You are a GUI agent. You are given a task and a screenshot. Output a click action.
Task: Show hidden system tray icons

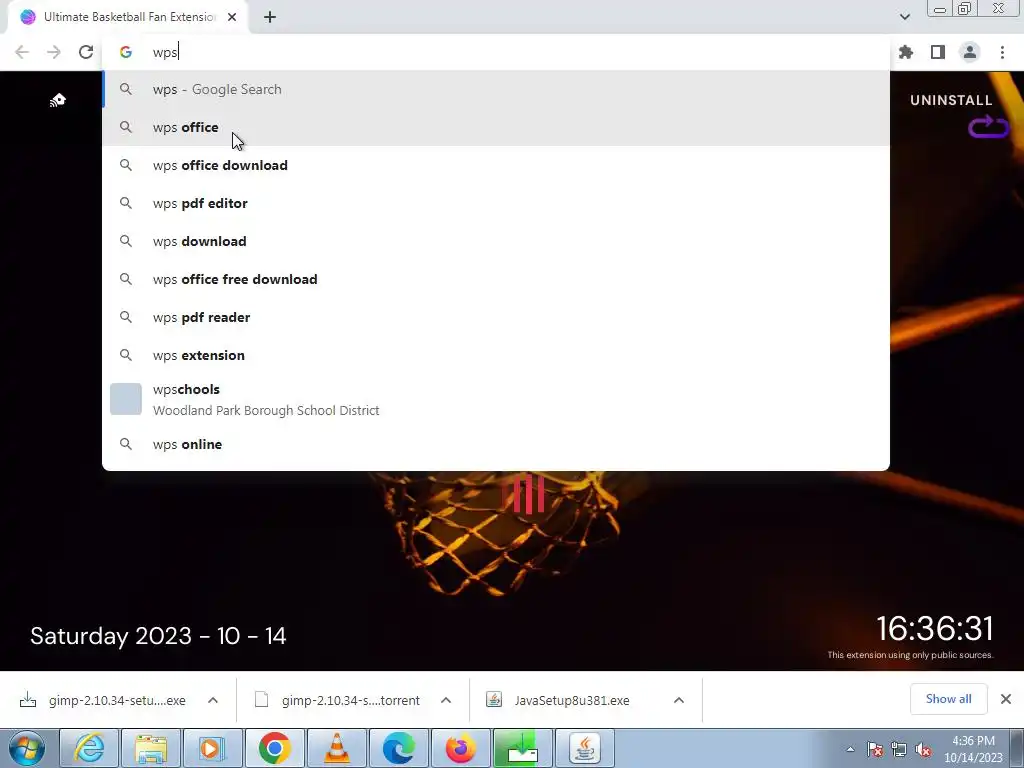point(850,749)
